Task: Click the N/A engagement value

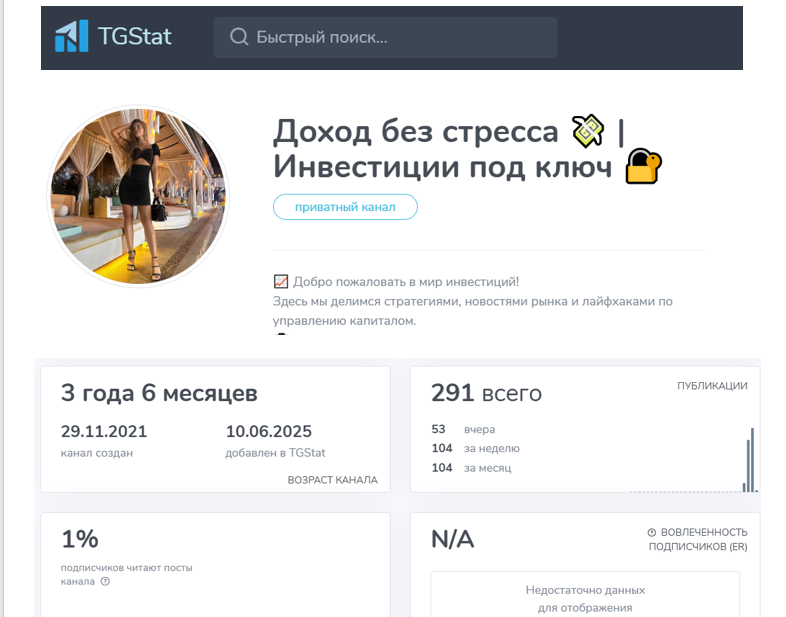Action: click(452, 539)
